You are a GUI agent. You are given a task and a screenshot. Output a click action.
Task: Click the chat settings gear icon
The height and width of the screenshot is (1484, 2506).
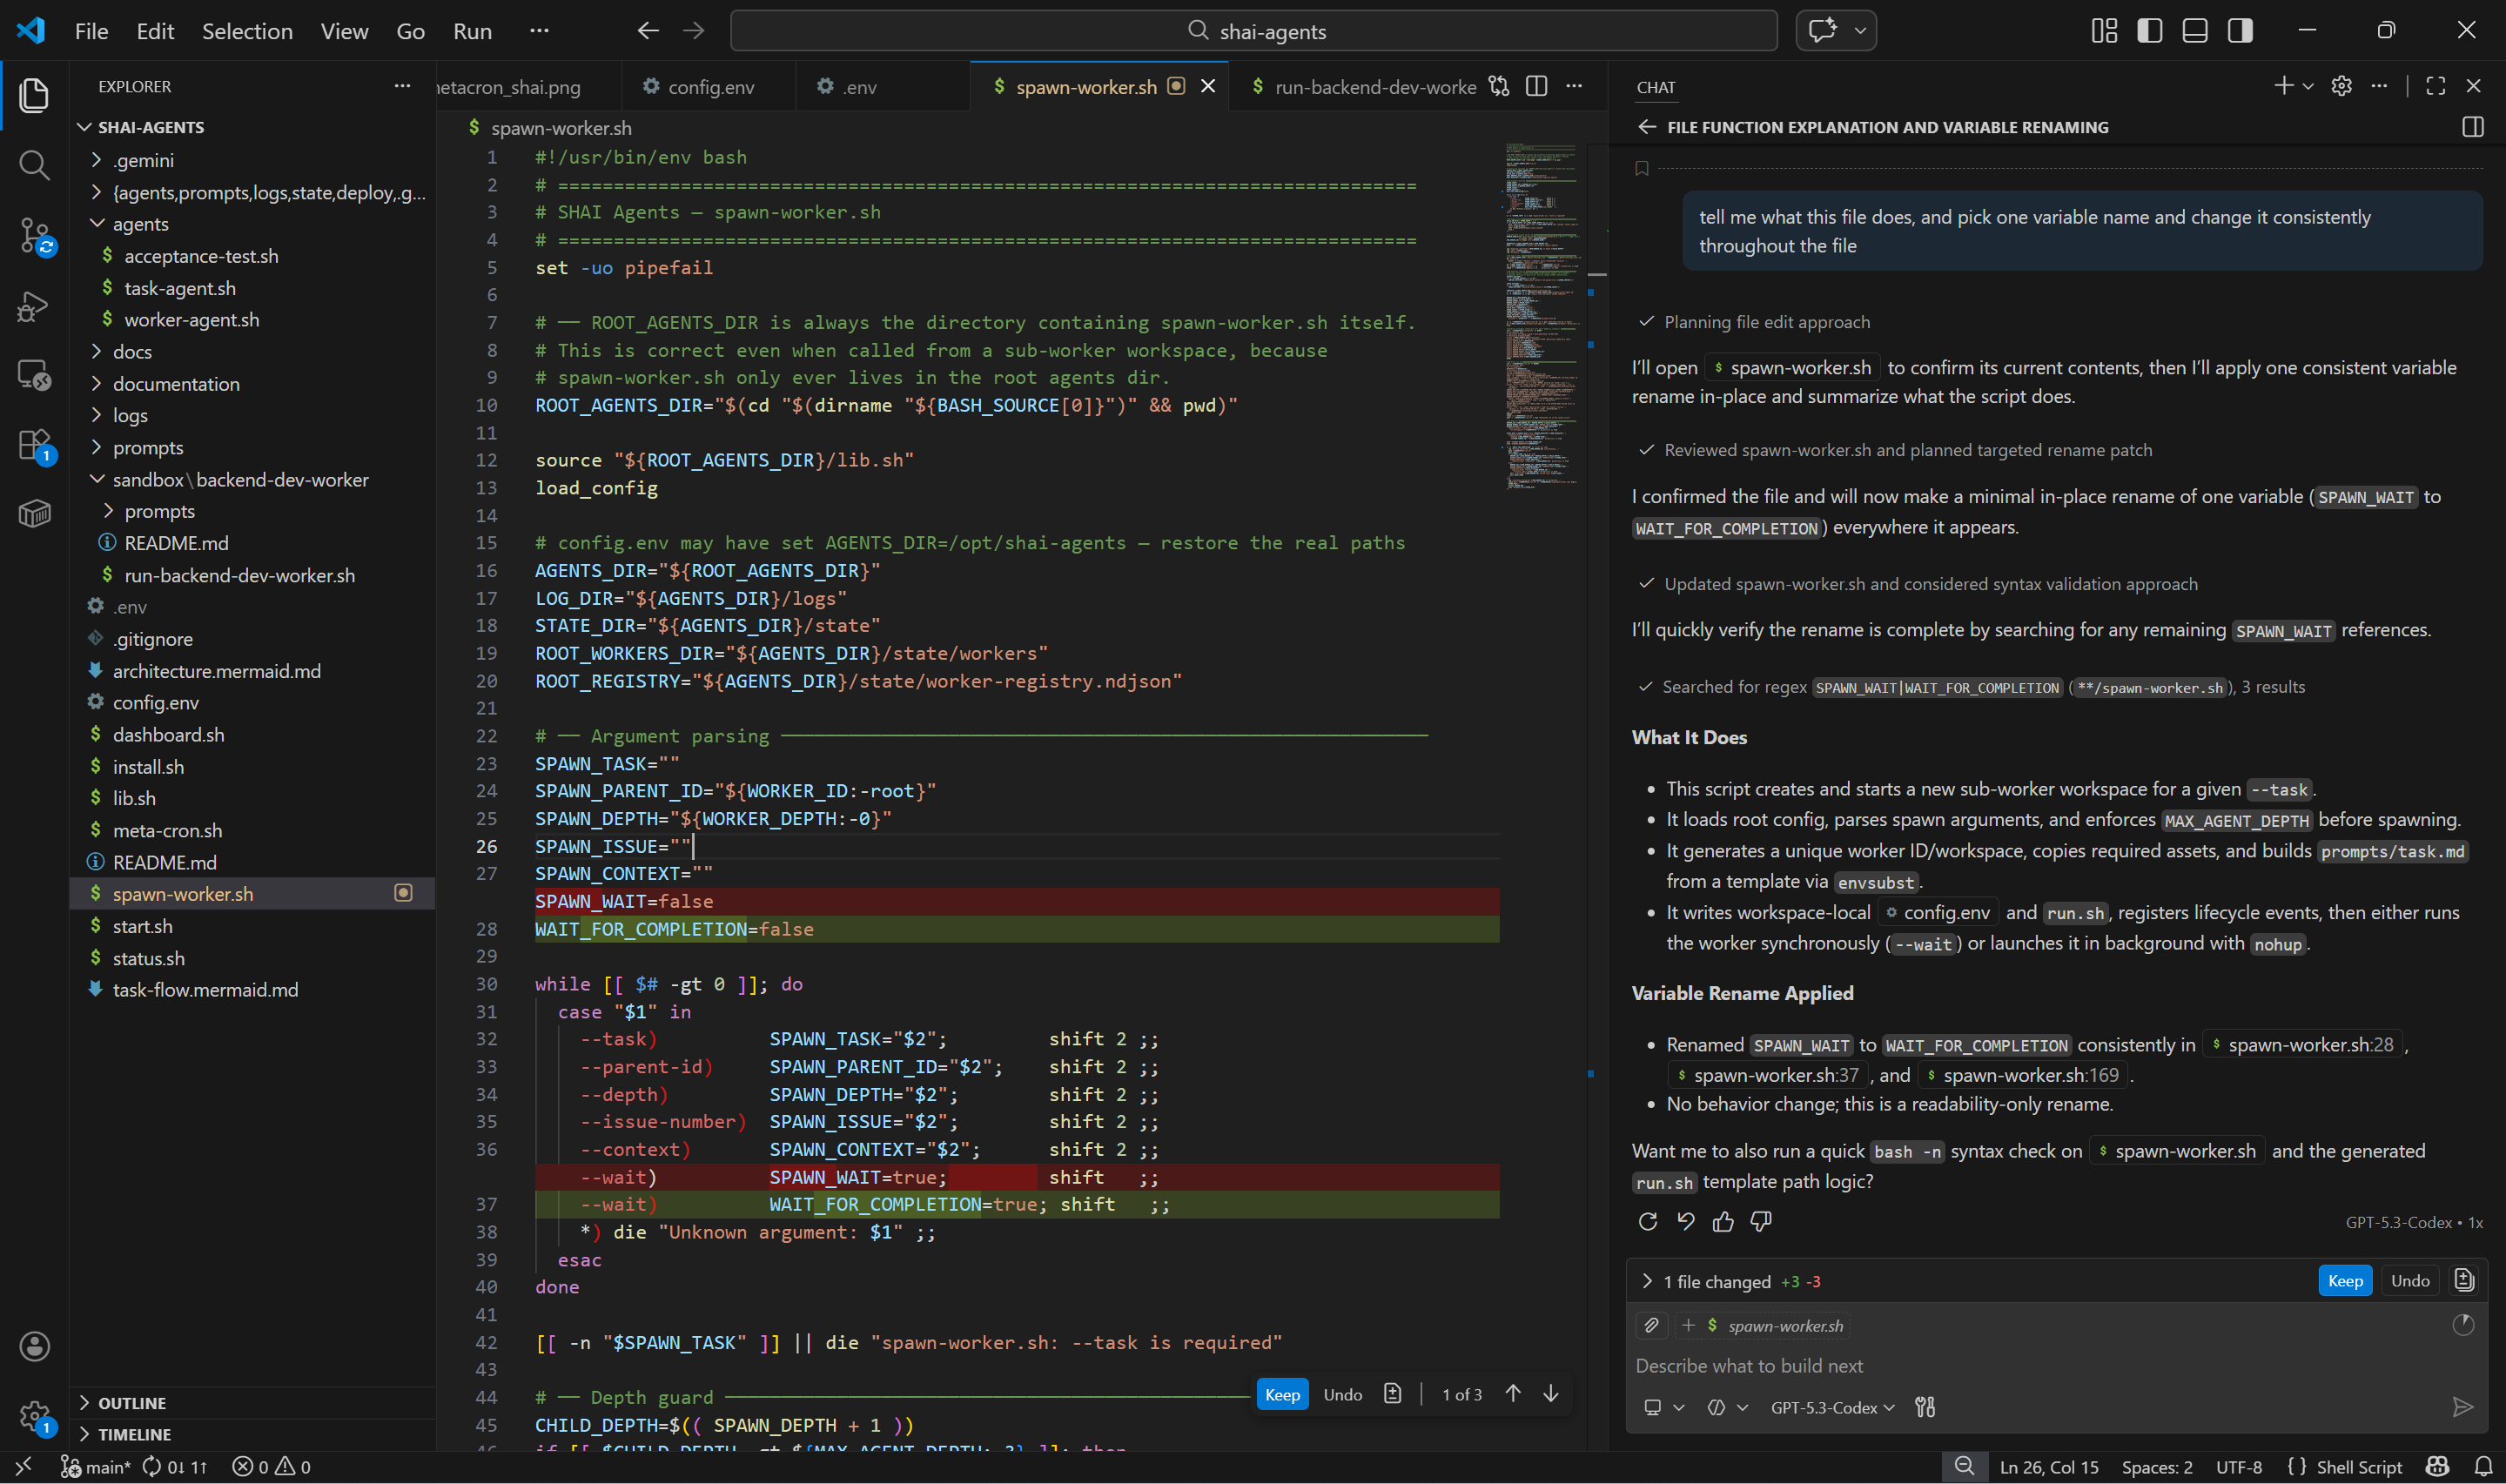tap(2341, 87)
